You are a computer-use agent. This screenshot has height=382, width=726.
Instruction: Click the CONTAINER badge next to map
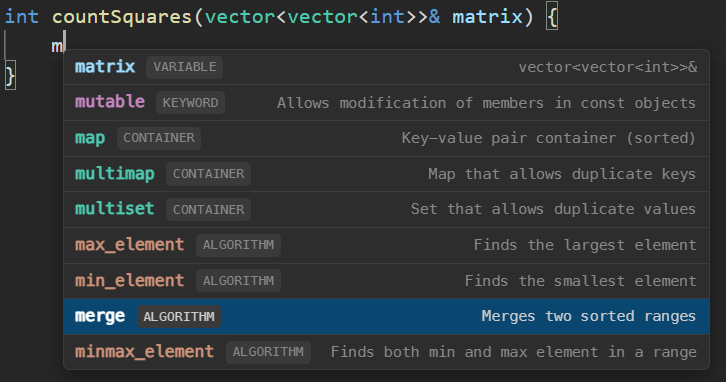coord(159,138)
